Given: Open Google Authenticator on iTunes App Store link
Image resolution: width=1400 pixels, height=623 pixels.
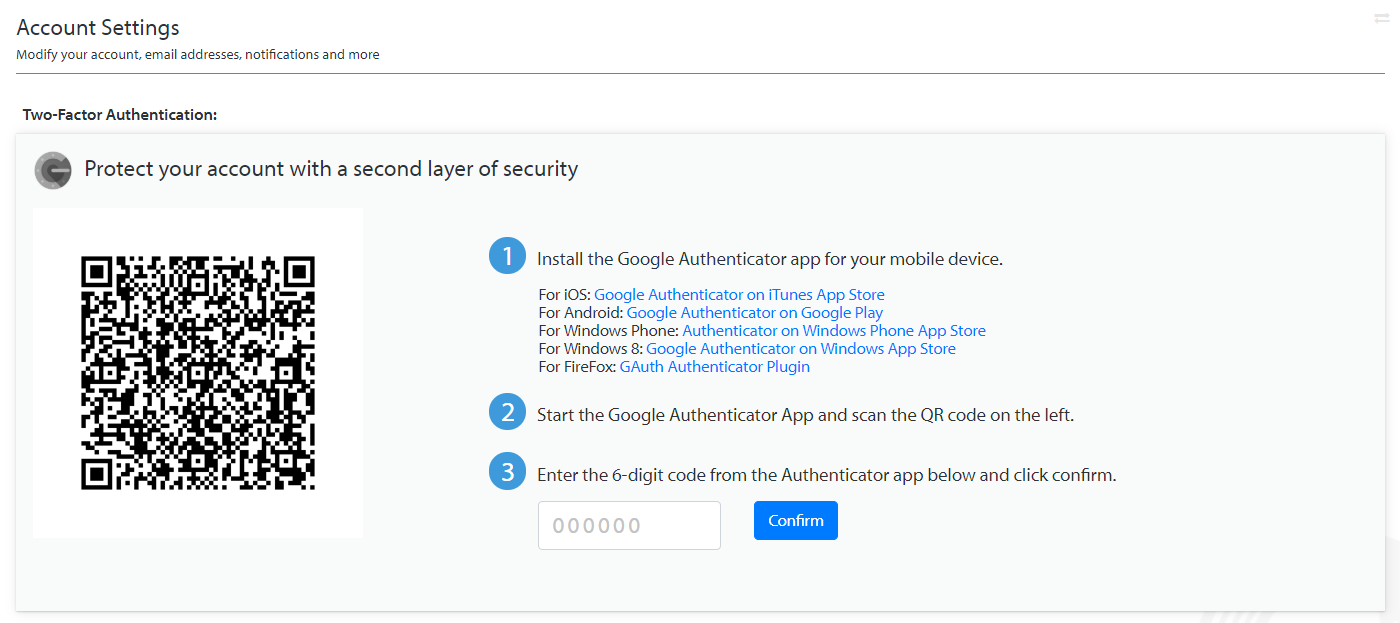Looking at the screenshot, I should pyautogui.click(x=739, y=295).
